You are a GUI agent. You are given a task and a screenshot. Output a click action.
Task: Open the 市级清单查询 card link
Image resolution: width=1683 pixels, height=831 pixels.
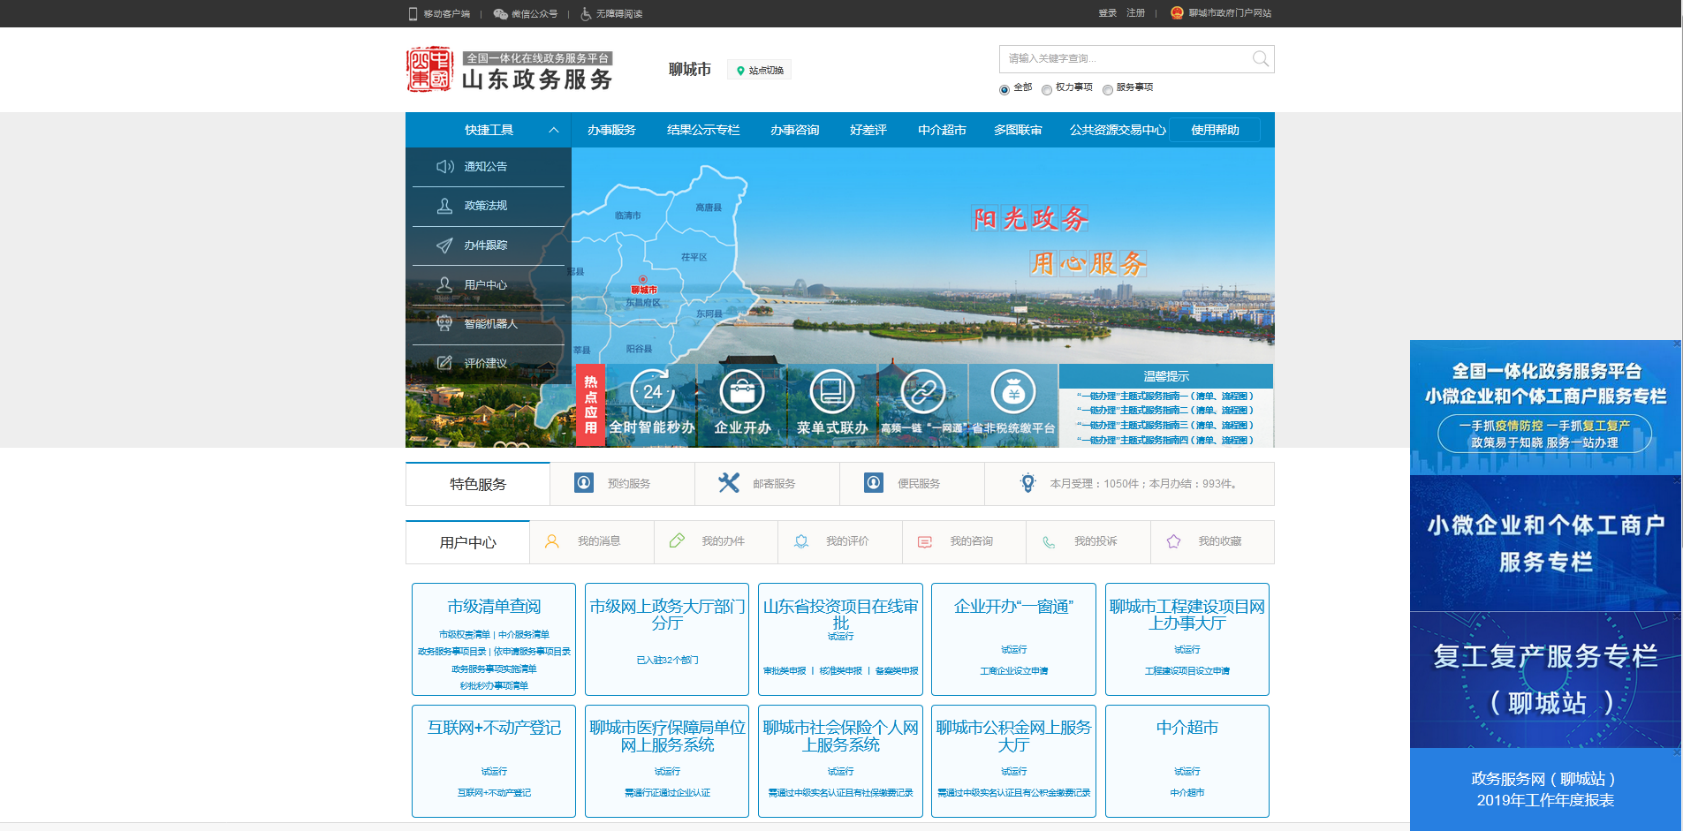tap(494, 606)
